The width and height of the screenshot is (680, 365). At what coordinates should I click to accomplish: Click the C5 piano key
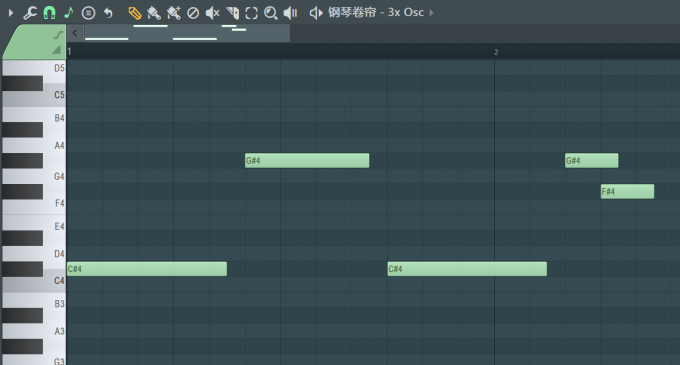33,95
